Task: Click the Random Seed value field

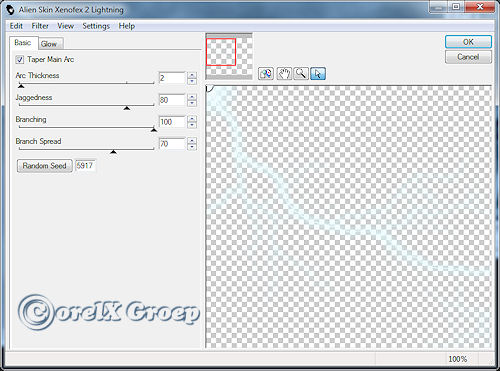Action: (85, 166)
